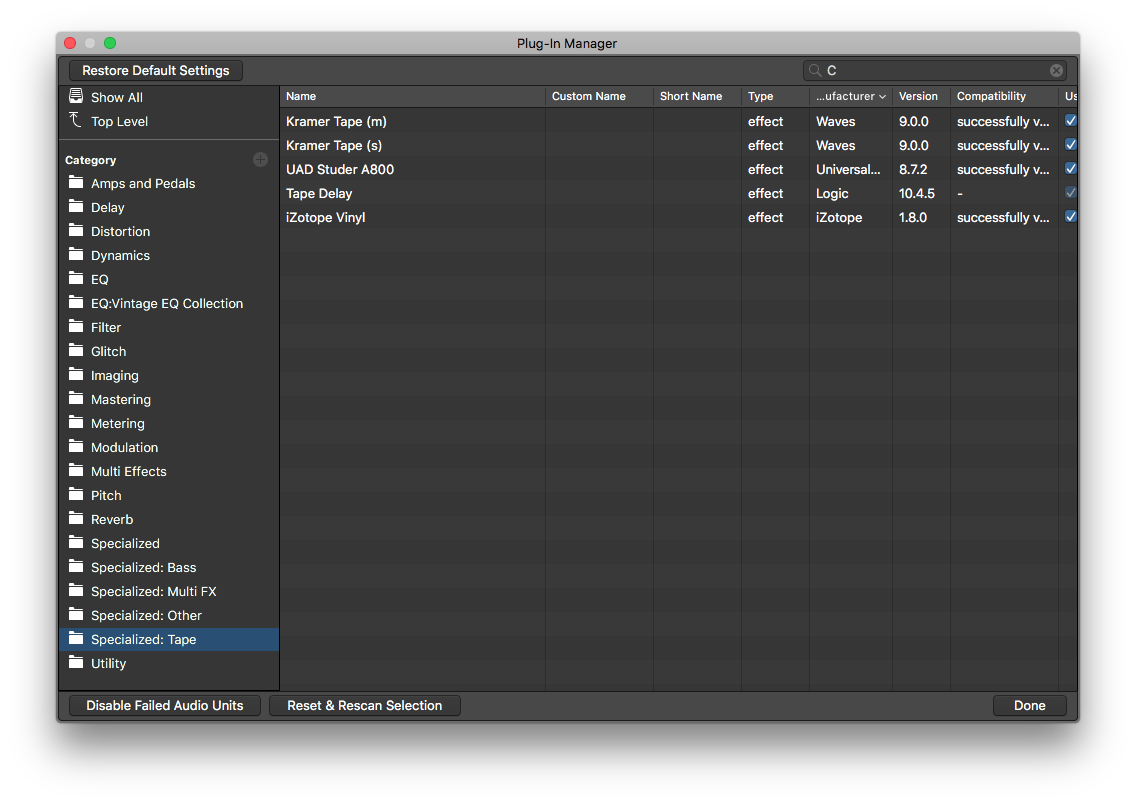
Task: Select the Top Level view icon
Action: 76,120
